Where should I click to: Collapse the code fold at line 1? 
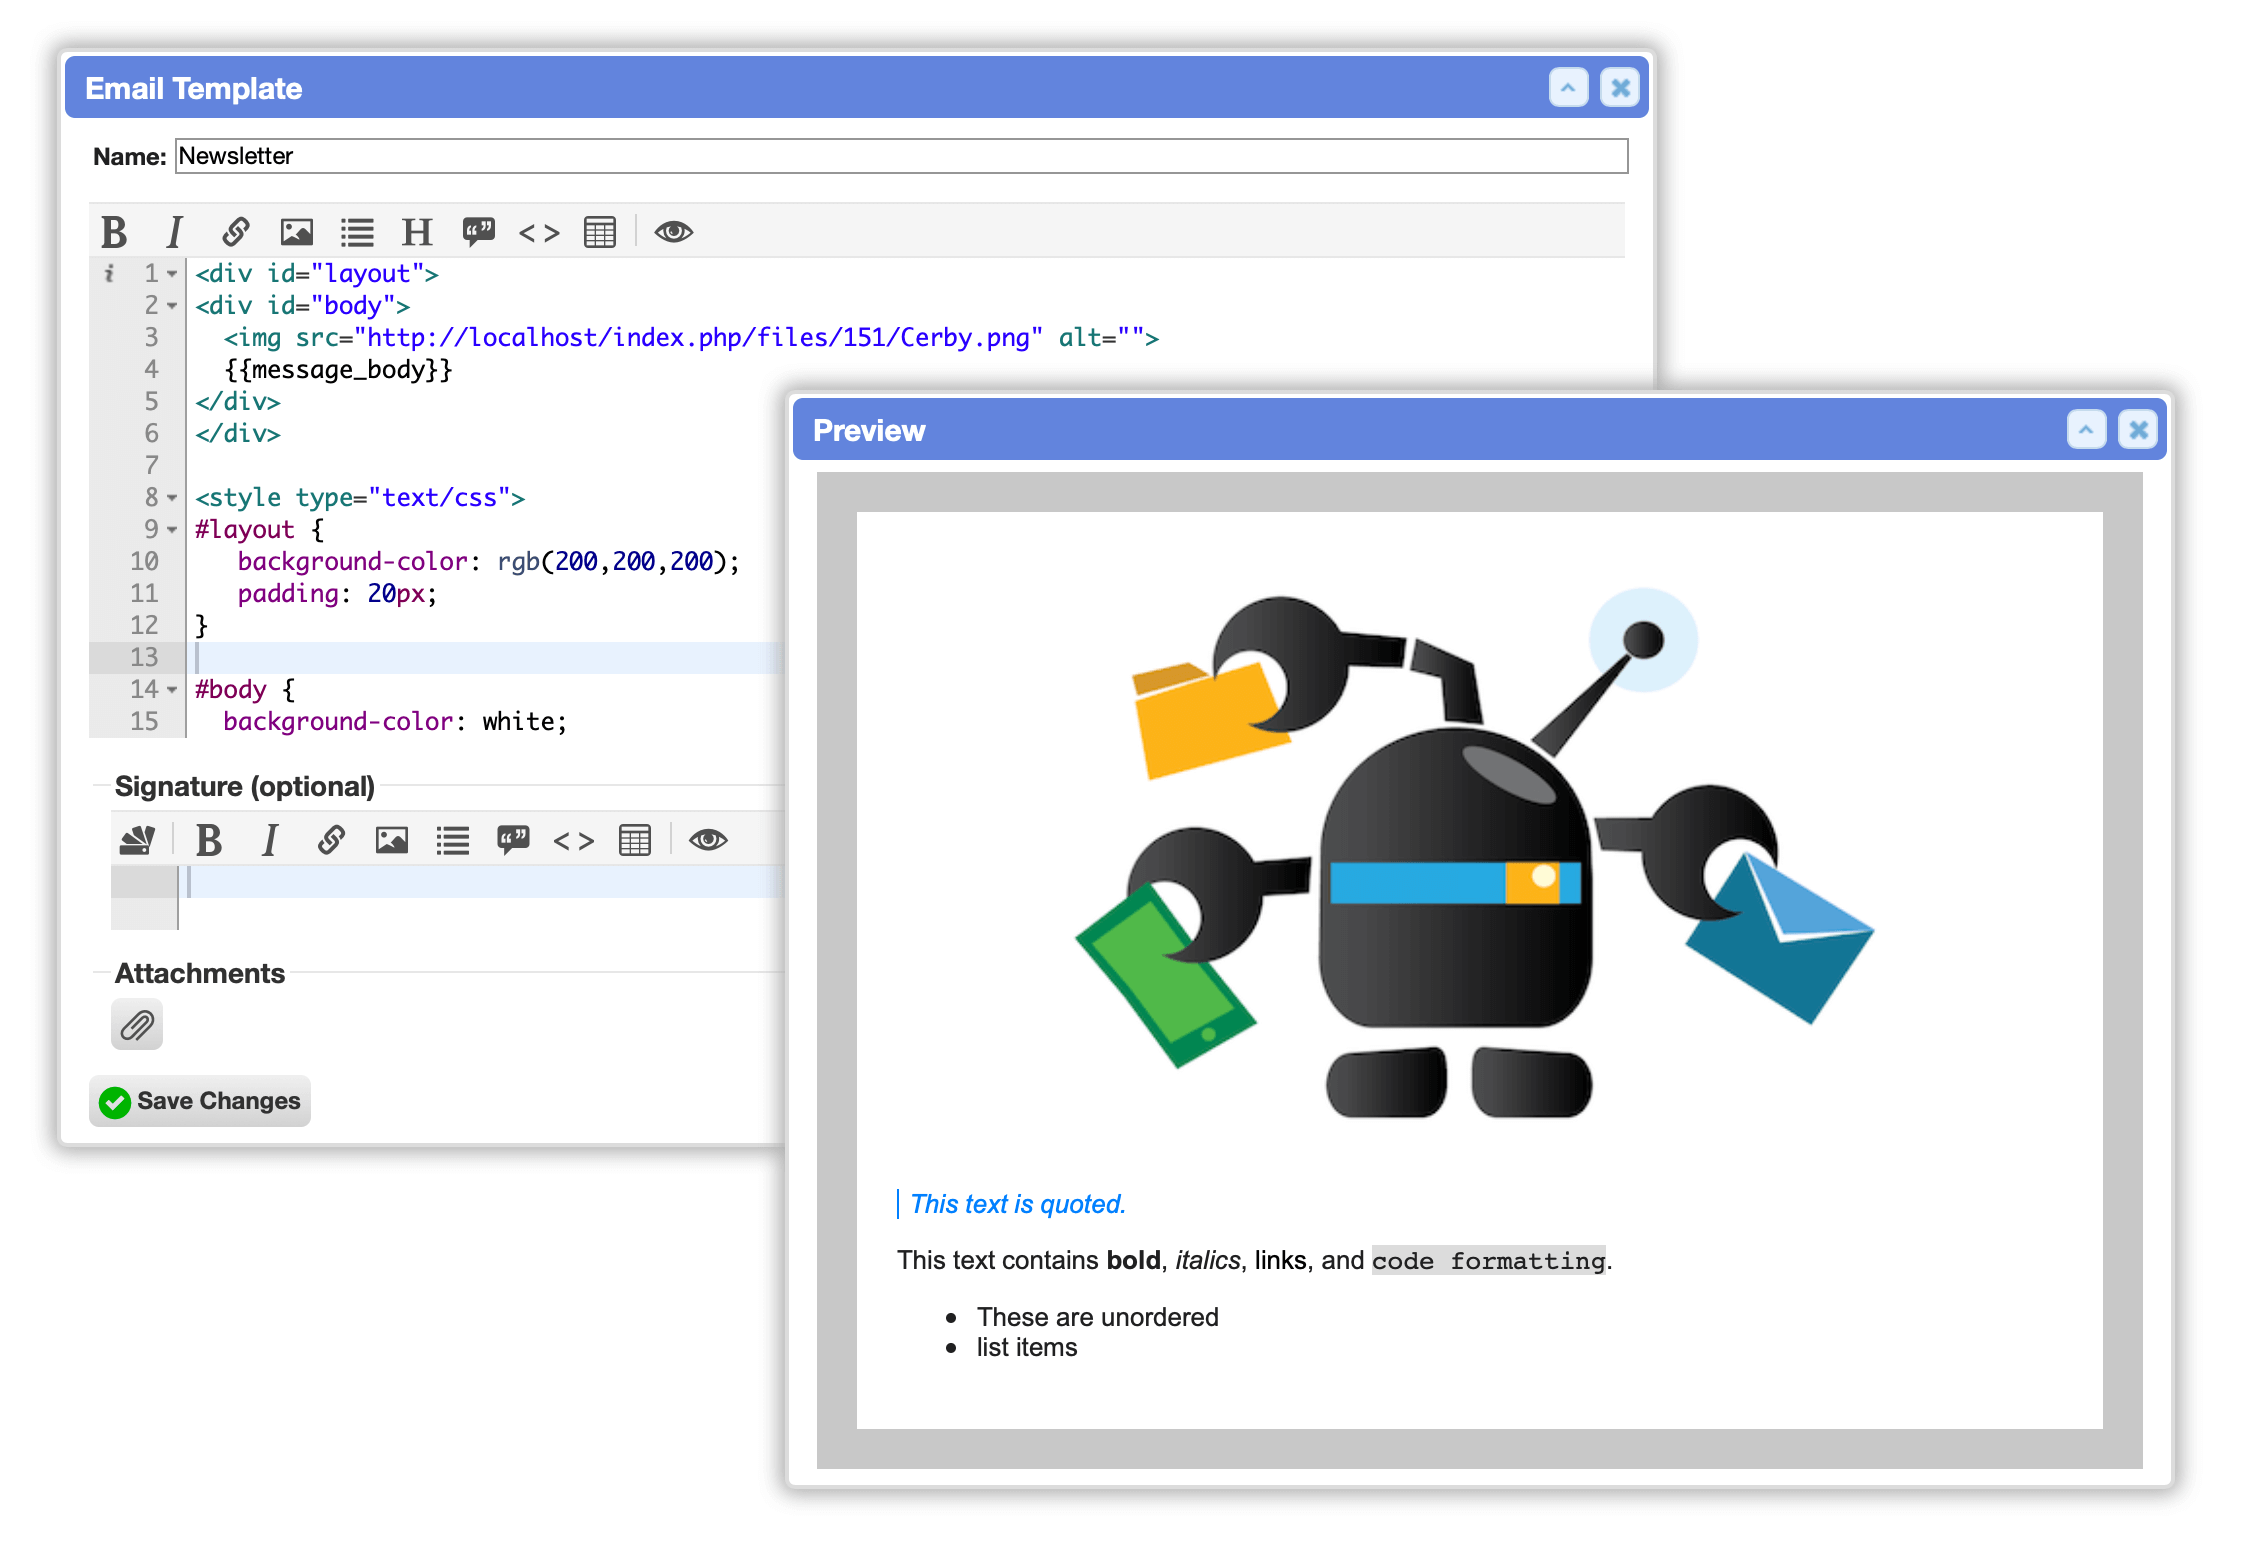pyautogui.click(x=172, y=274)
